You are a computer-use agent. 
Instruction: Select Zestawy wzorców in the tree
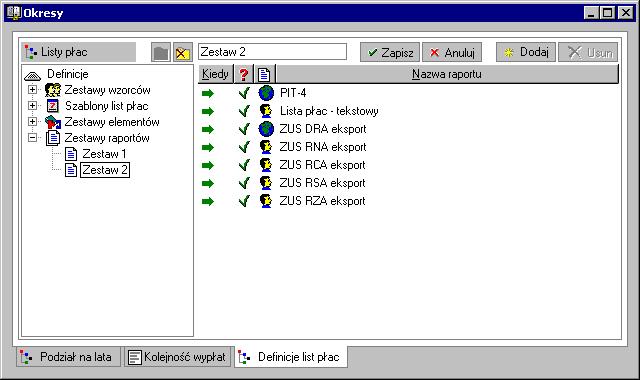107,90
